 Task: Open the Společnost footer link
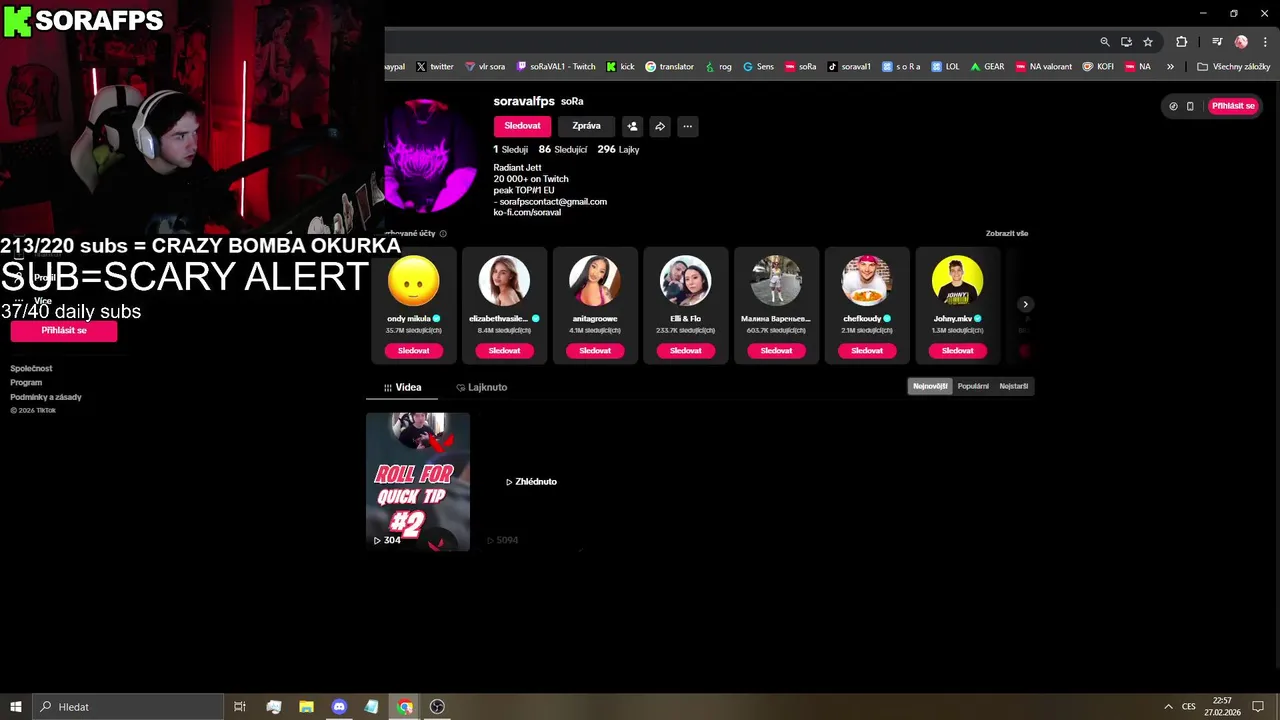coord(31,368)
